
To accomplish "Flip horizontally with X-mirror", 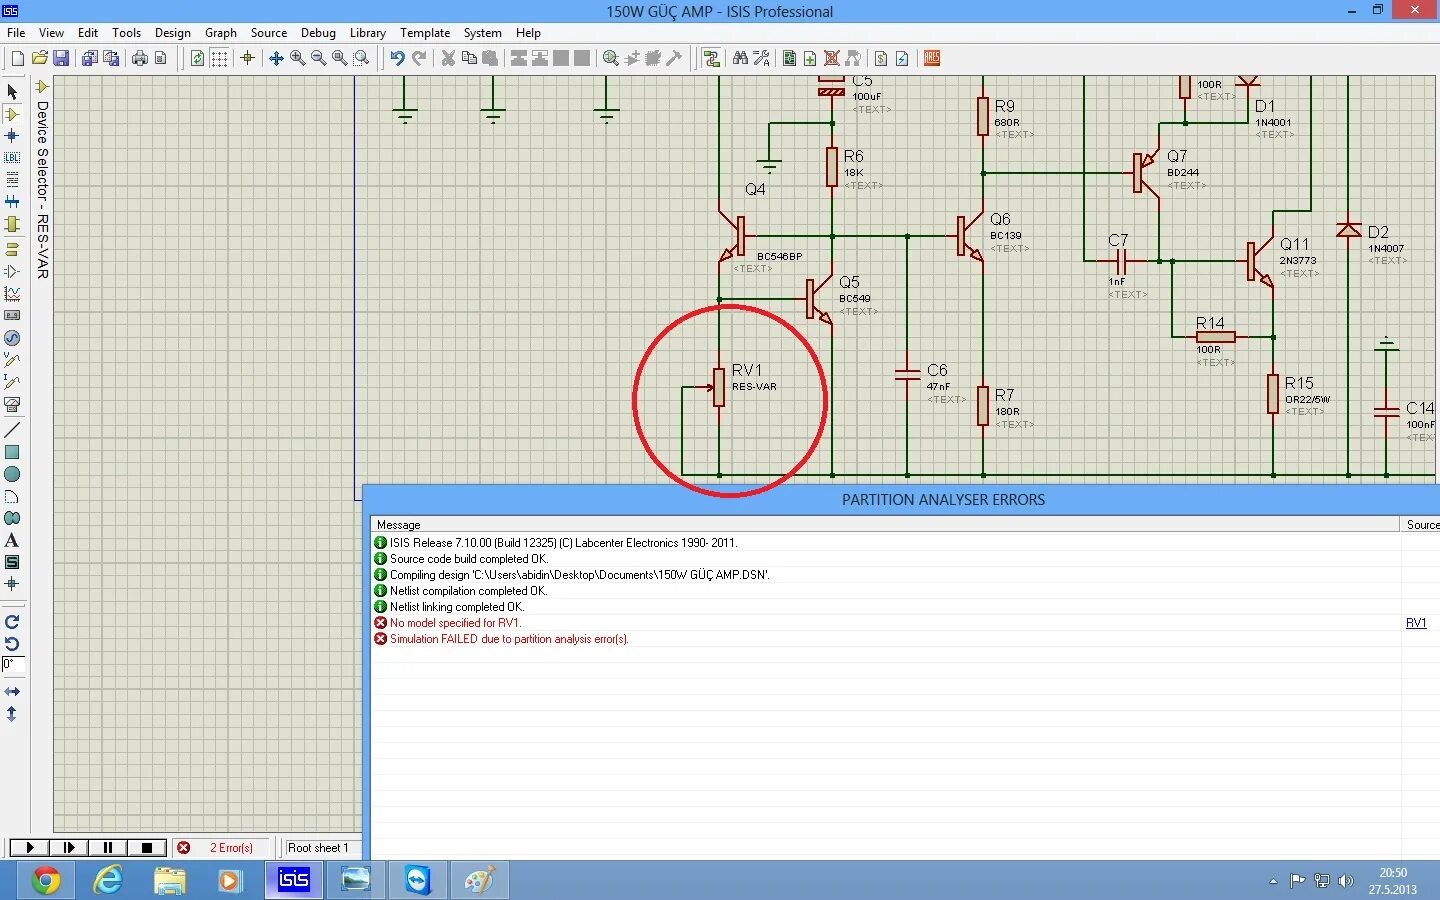I will [x=12, y=692].
